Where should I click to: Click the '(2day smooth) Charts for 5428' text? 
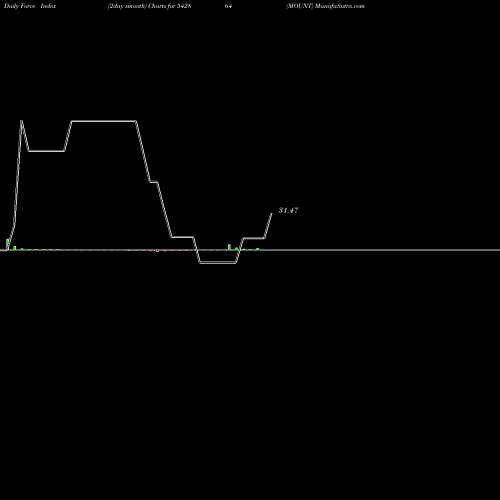click(149, 6)
